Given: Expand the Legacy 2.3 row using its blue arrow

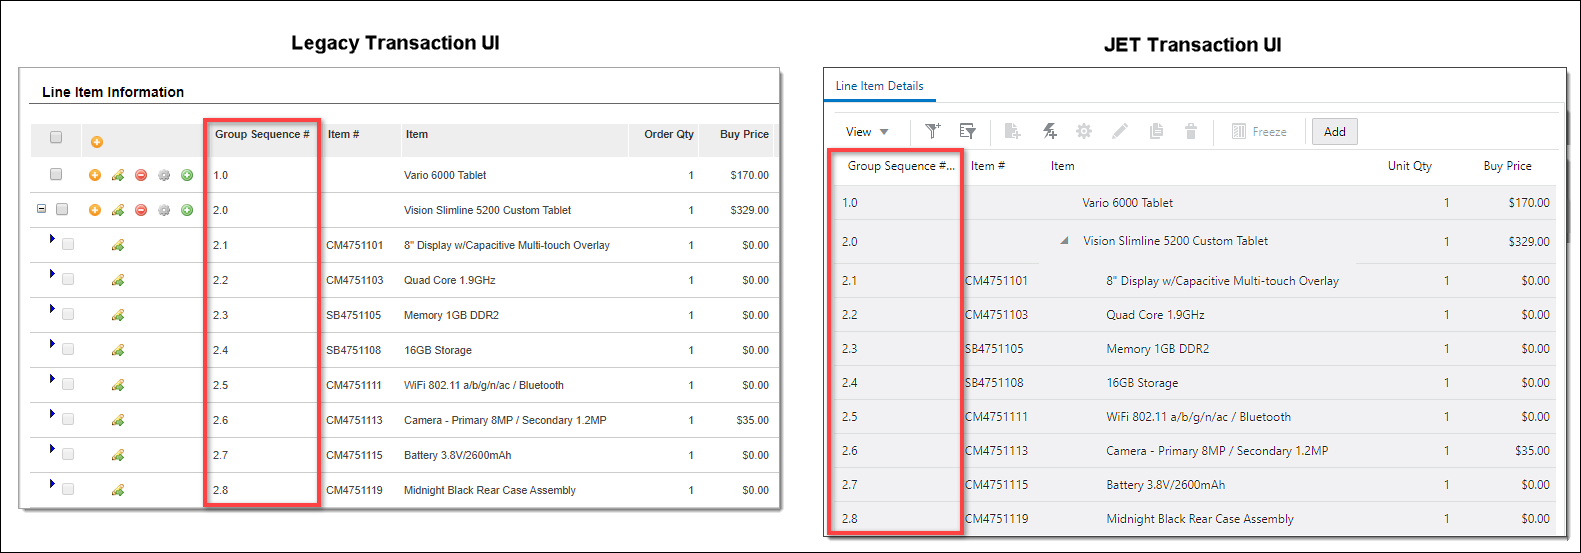Looking at the screenshot, I should pyautogui.click(x=52, y=309).
